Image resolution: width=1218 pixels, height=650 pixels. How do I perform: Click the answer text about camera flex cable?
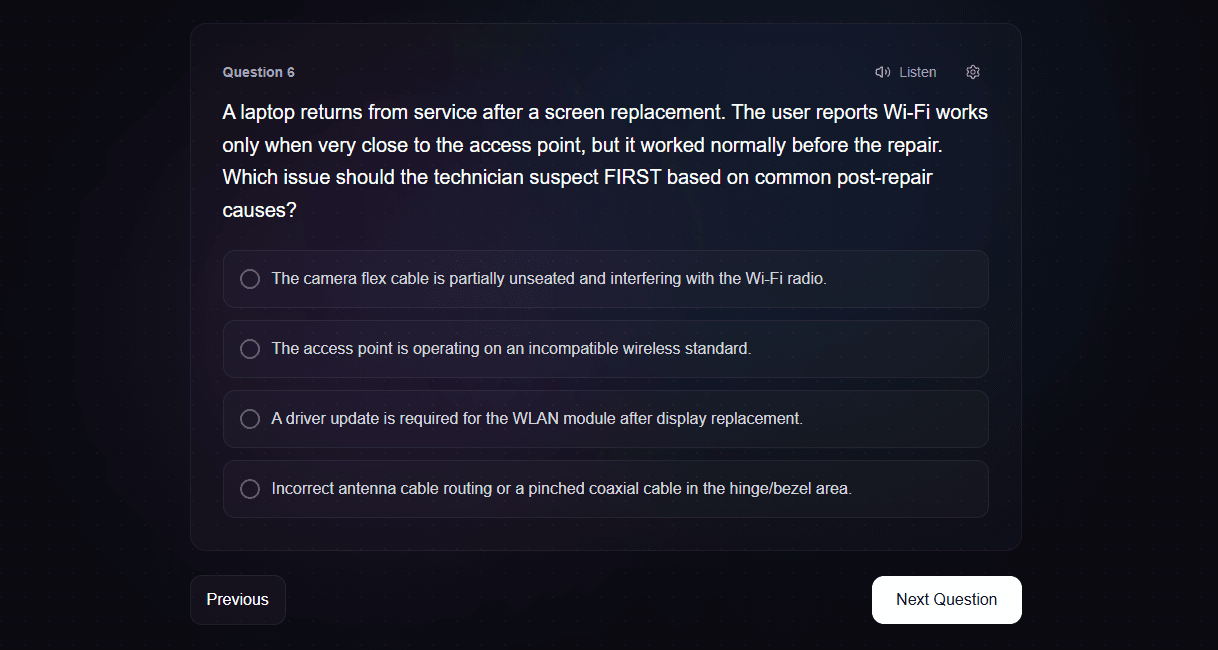tap(549, 279)
